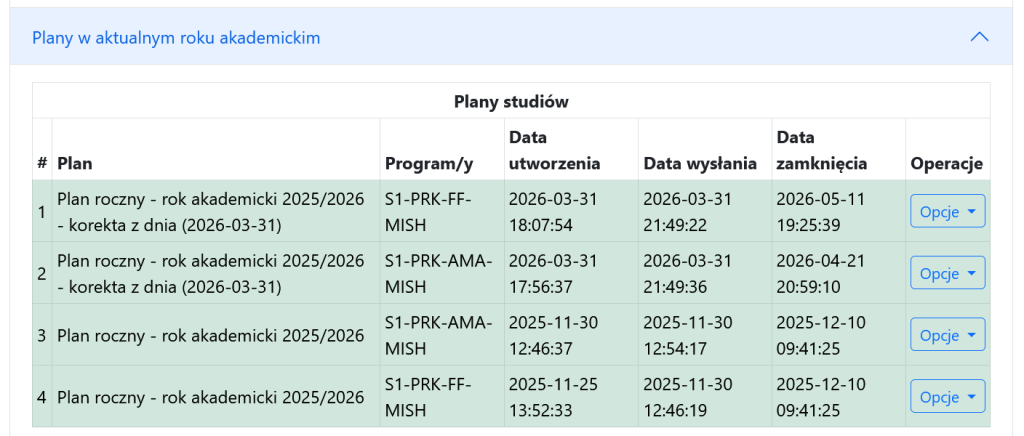Click the closing date 2026-05-11 19:25:39
1024x436 pixels.
click(x=820, y=212)
